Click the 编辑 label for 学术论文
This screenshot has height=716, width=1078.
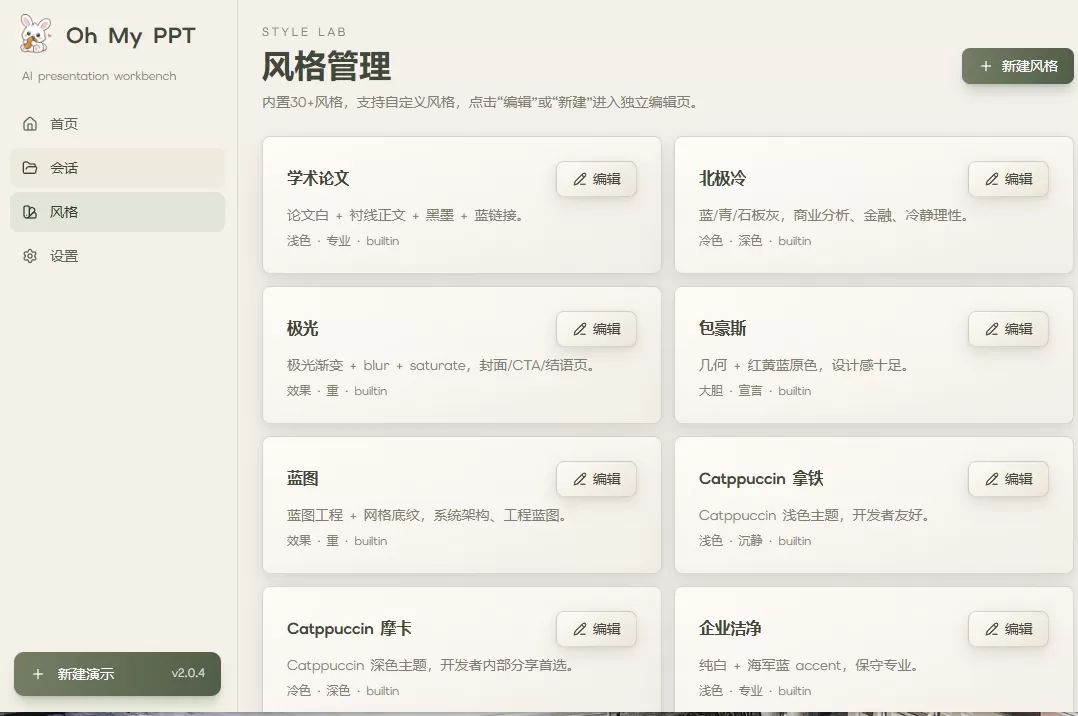(606, 179)
